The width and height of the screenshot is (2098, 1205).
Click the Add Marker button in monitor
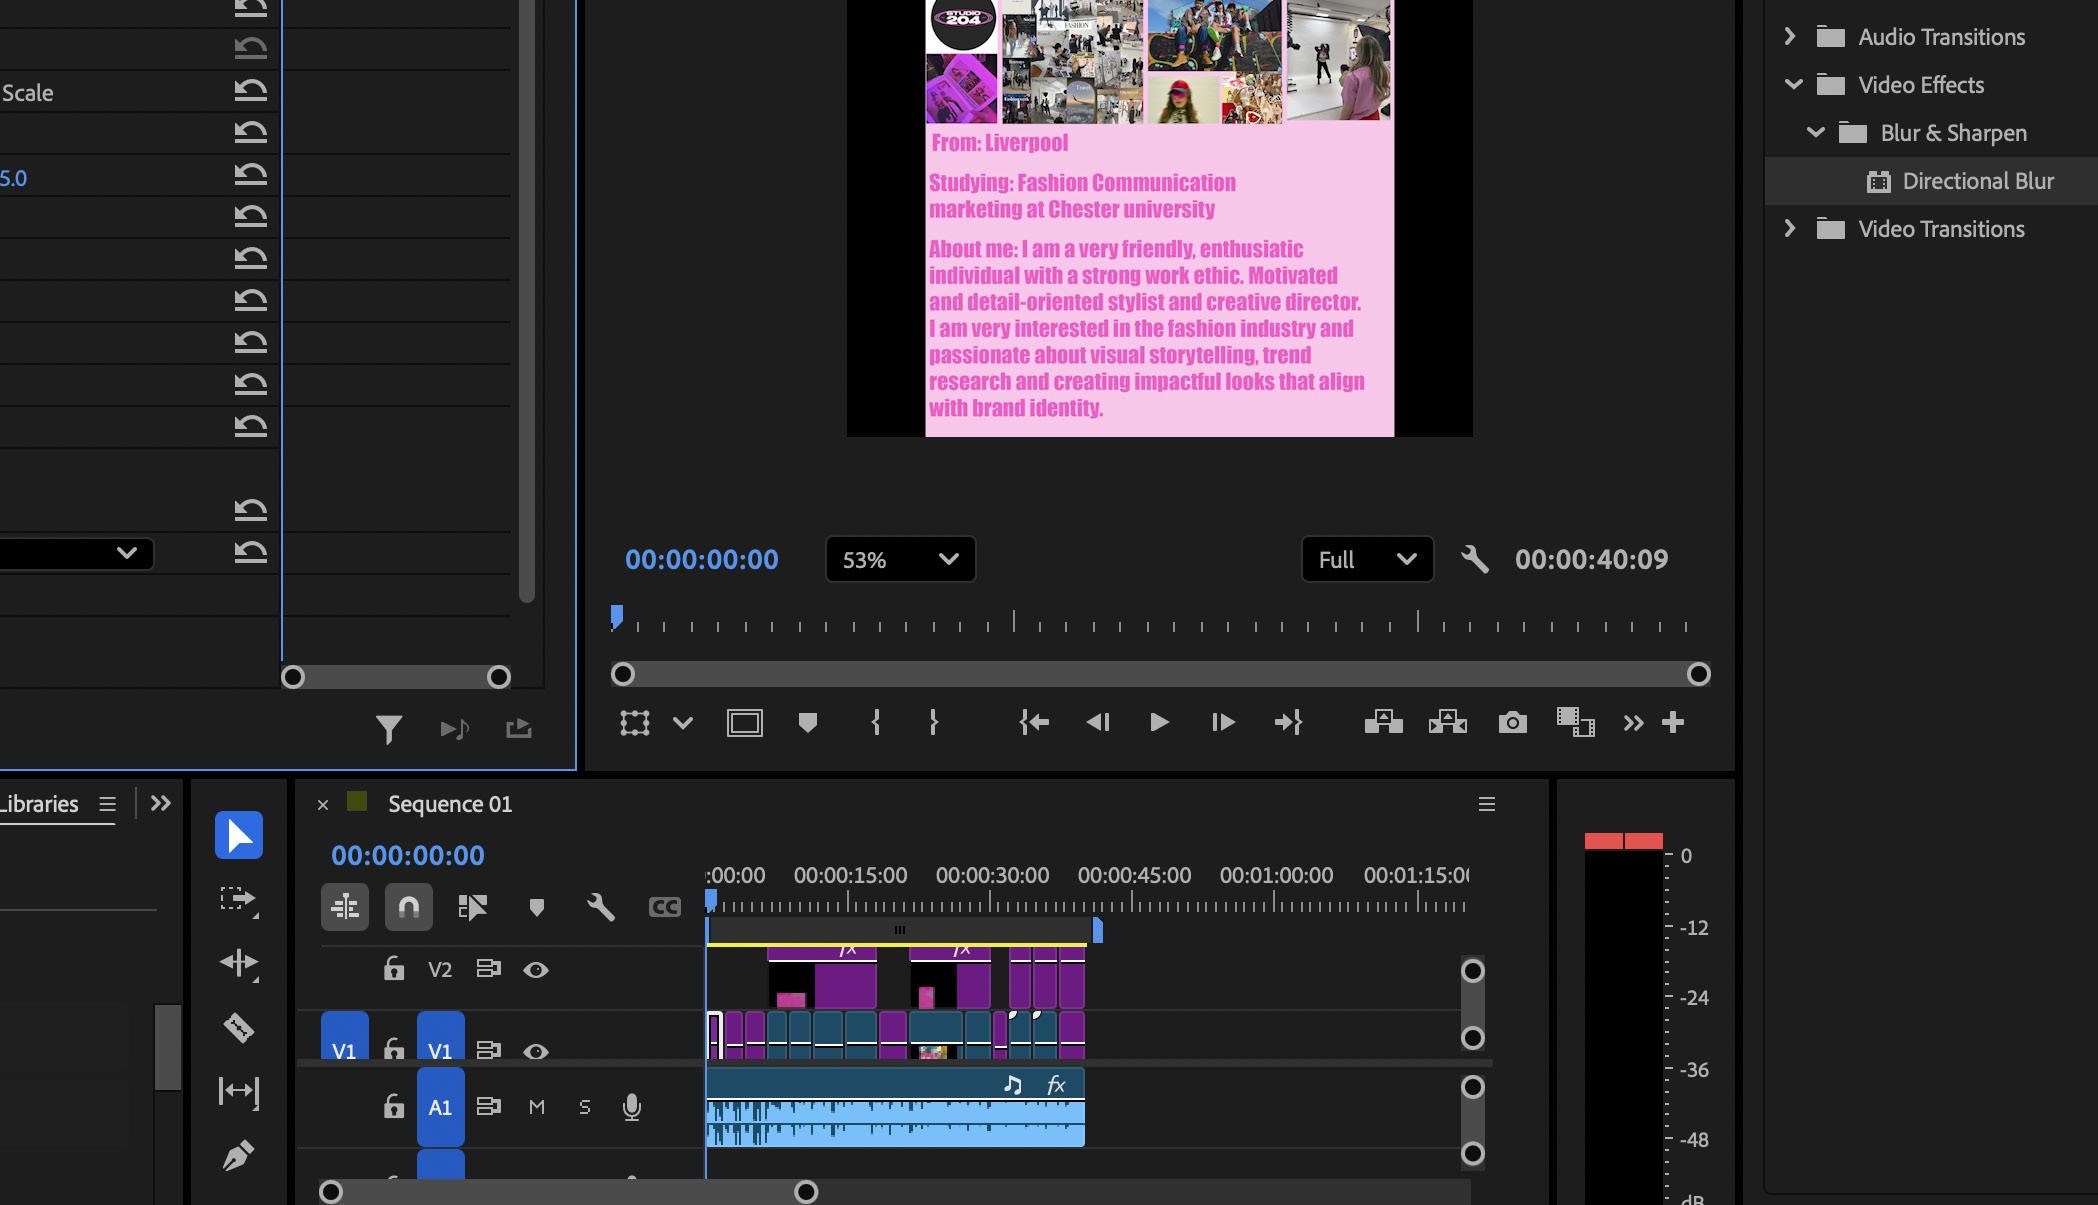(x=808, y=722)
